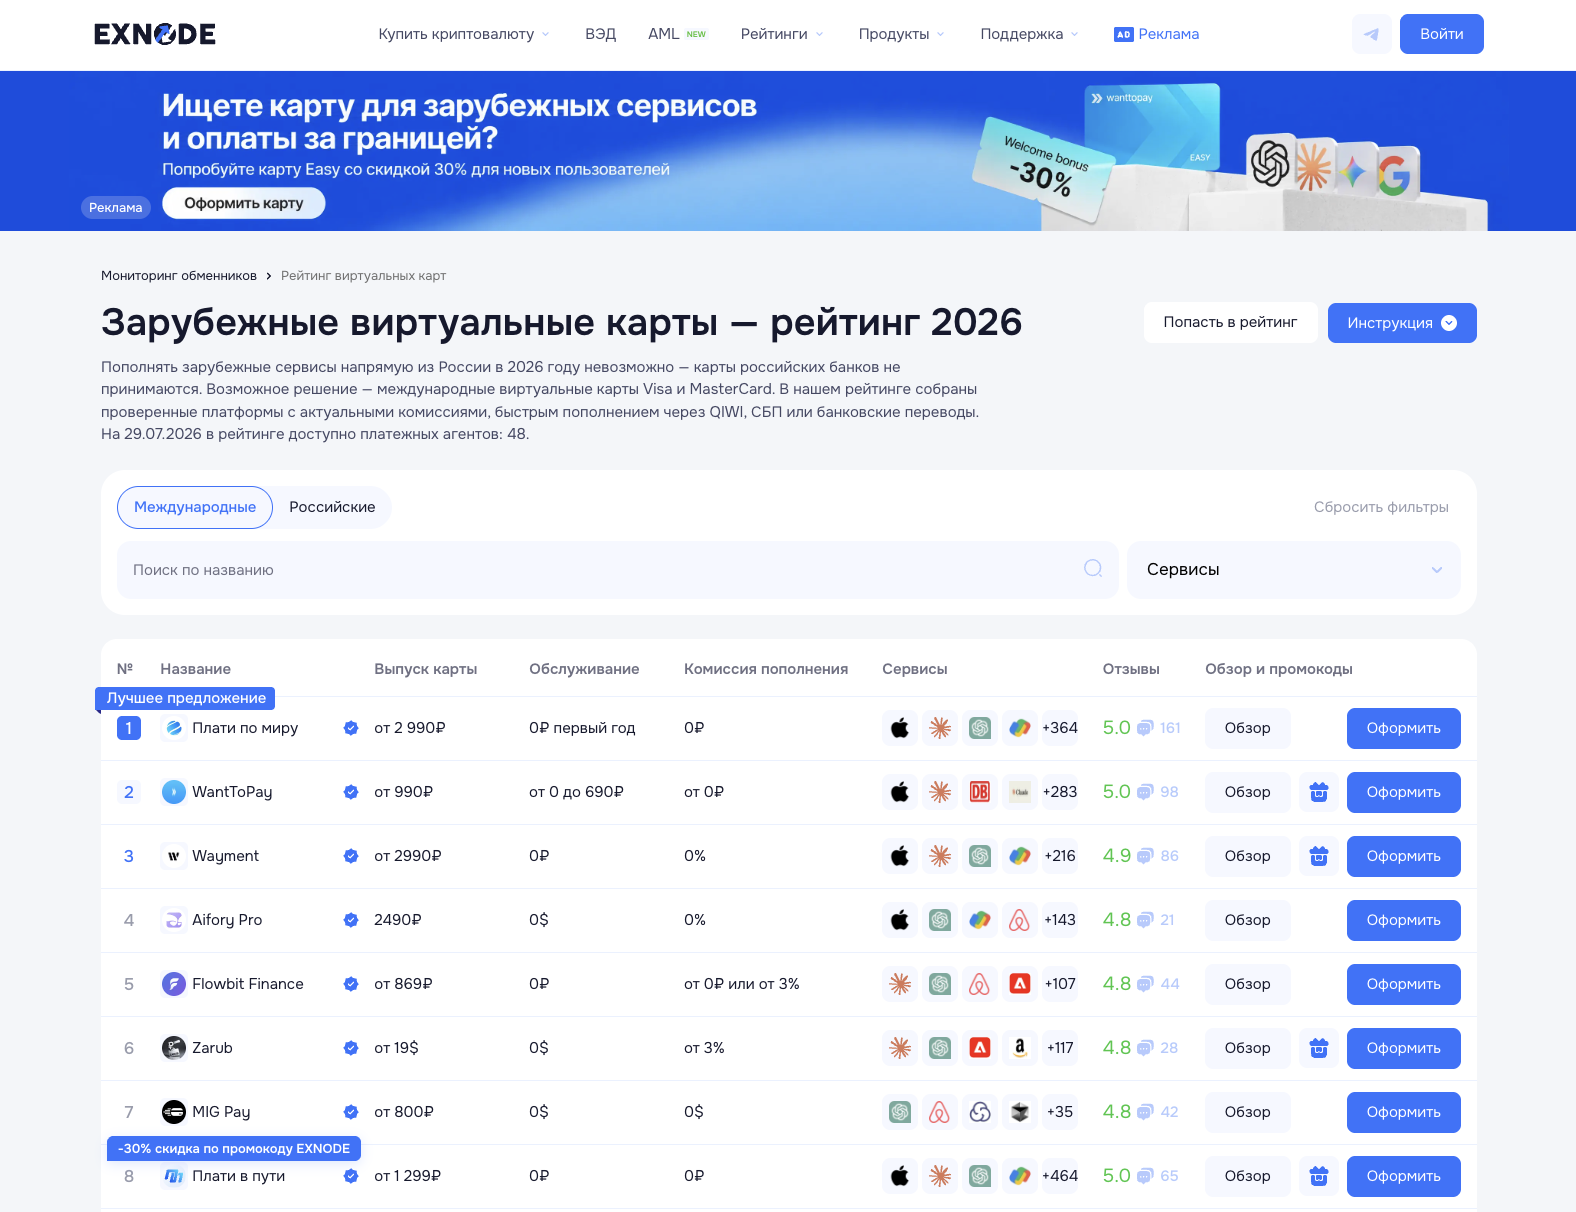Open promo code gift icon for Wayment
The image size is (1576, 1212).
coord(1319,856)
